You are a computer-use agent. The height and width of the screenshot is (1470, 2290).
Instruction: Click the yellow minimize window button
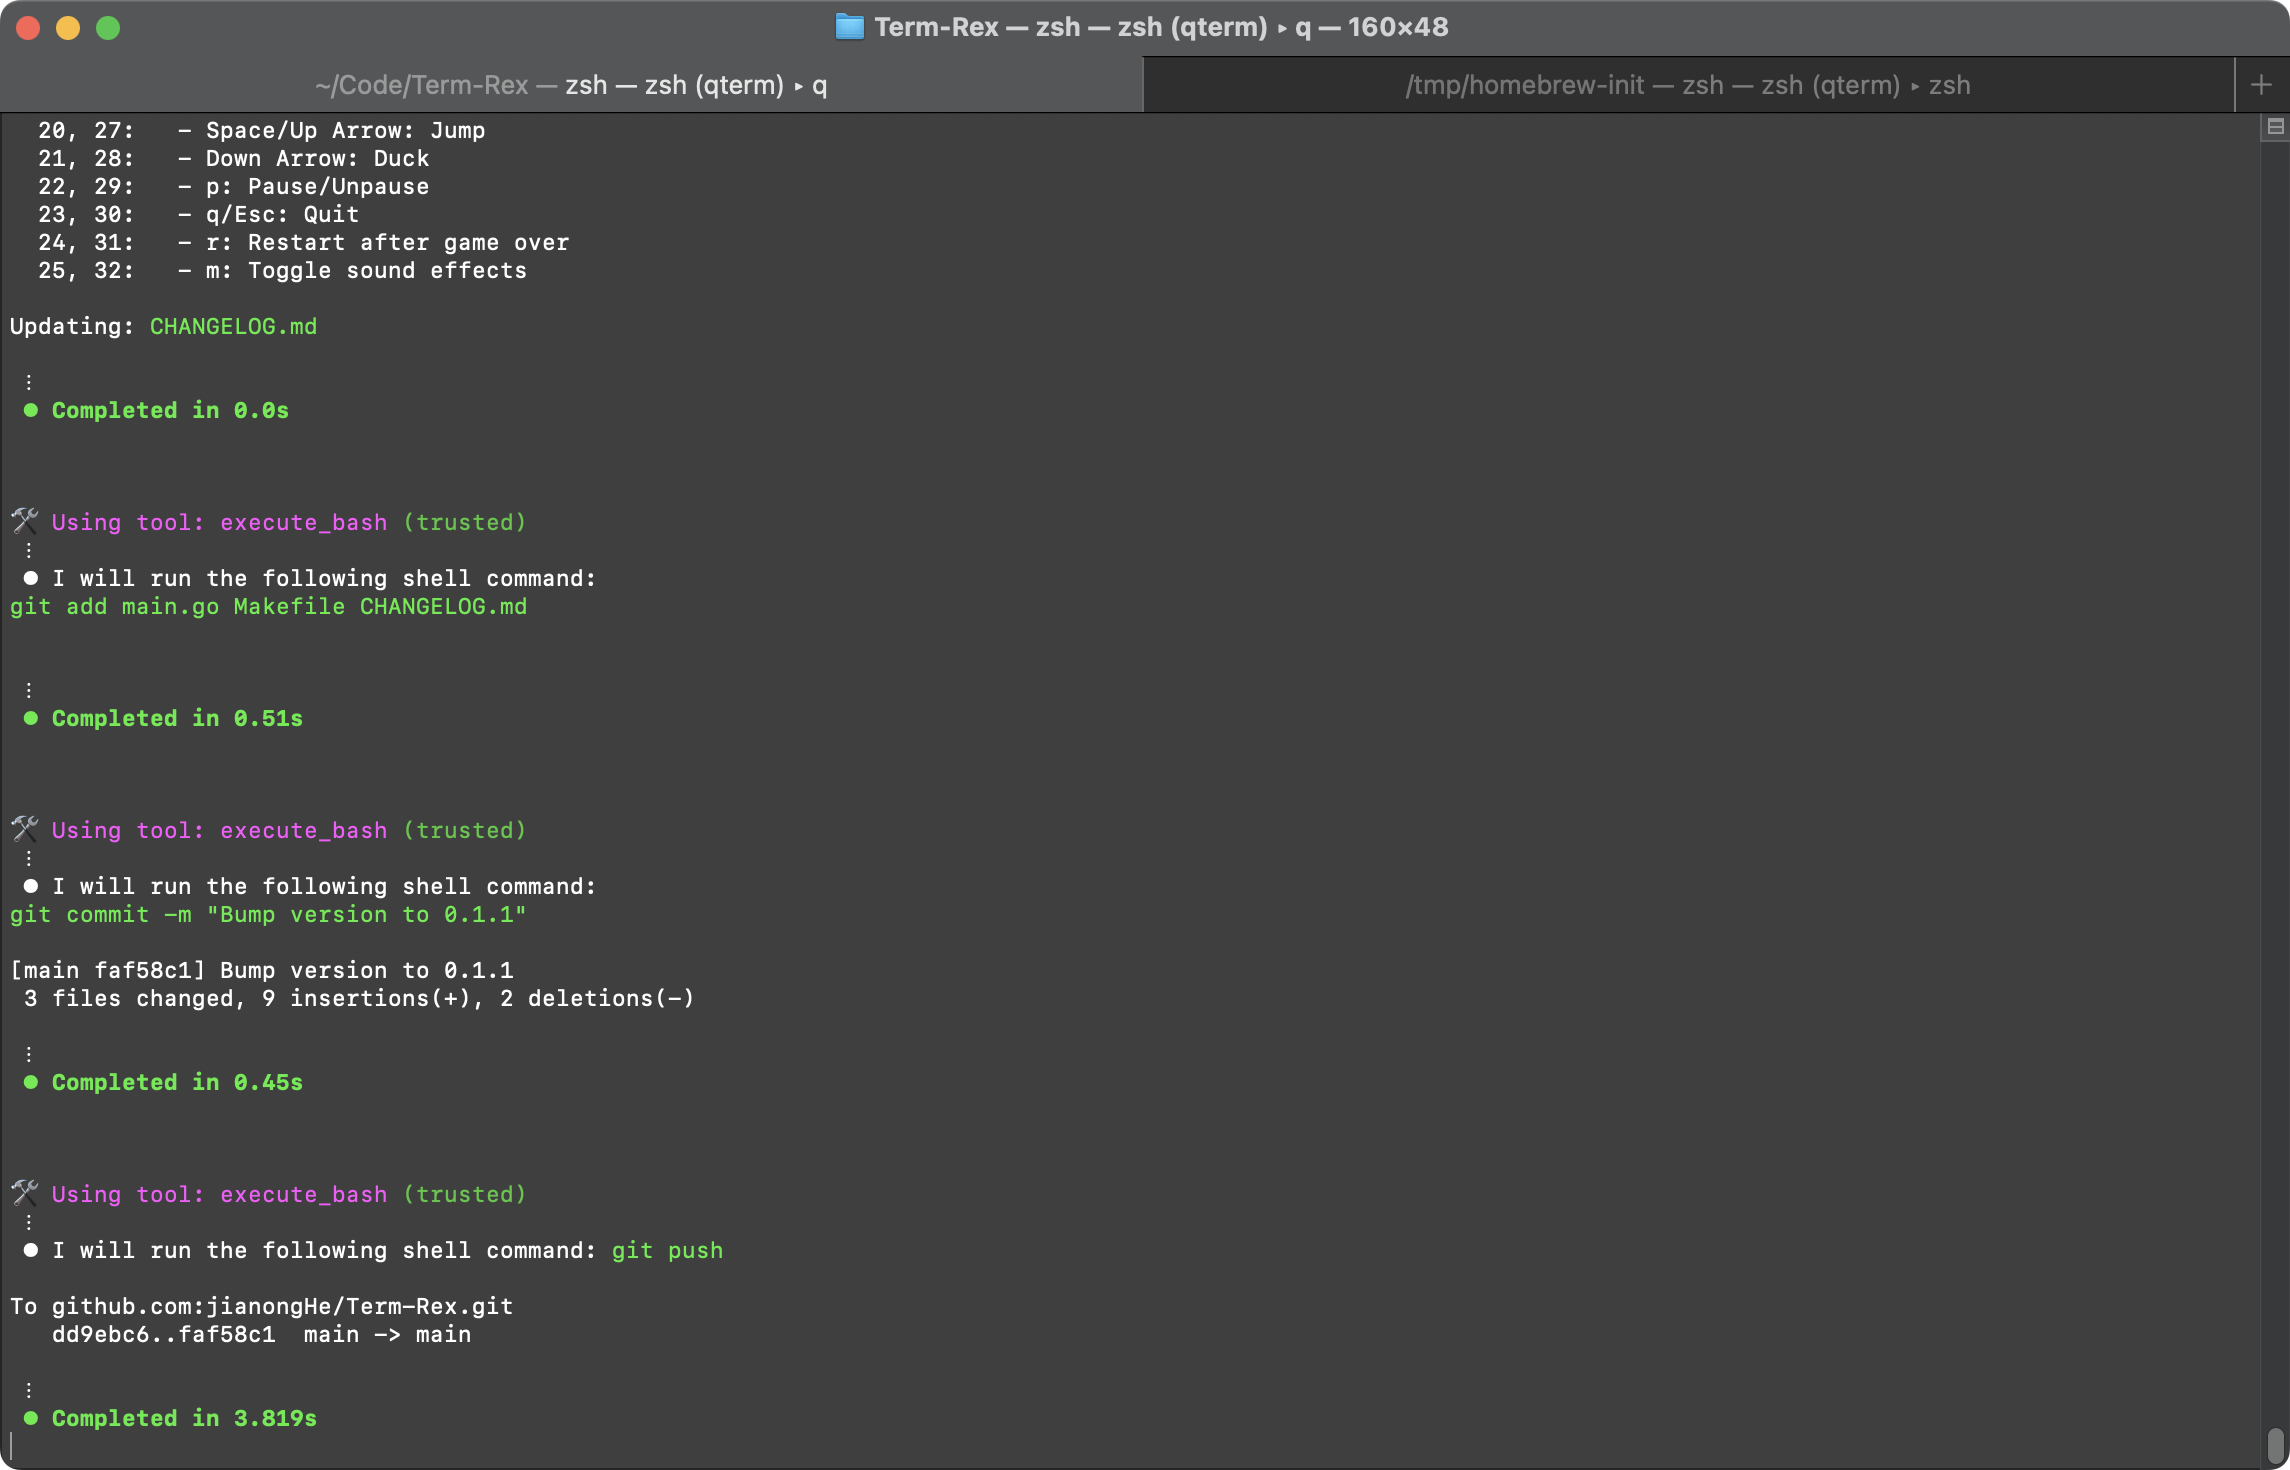click(68, 28)
